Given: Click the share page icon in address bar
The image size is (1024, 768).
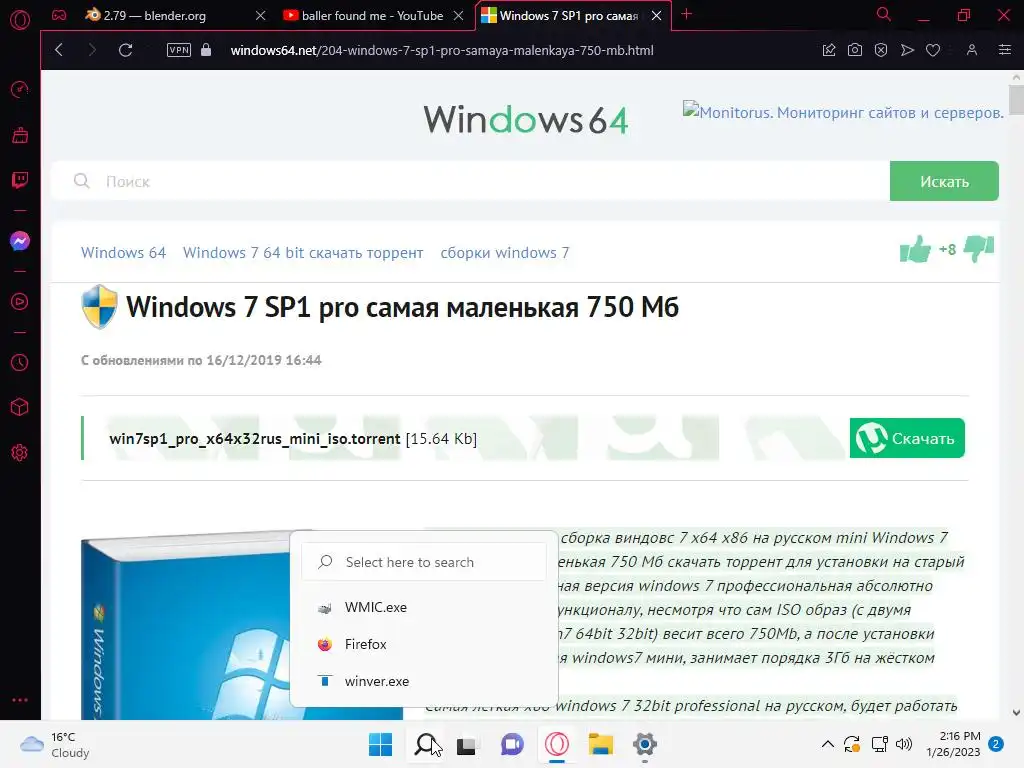Looking at the screenshot, I should (829, 50).
